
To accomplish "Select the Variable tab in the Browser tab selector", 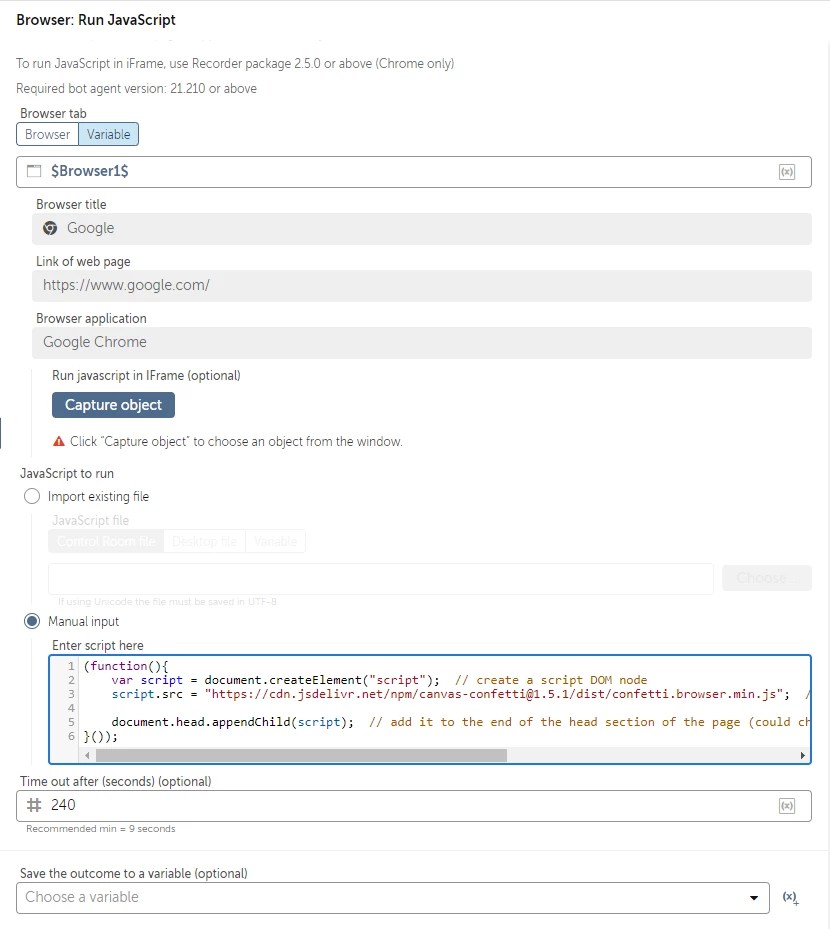I will coord(108,133).
